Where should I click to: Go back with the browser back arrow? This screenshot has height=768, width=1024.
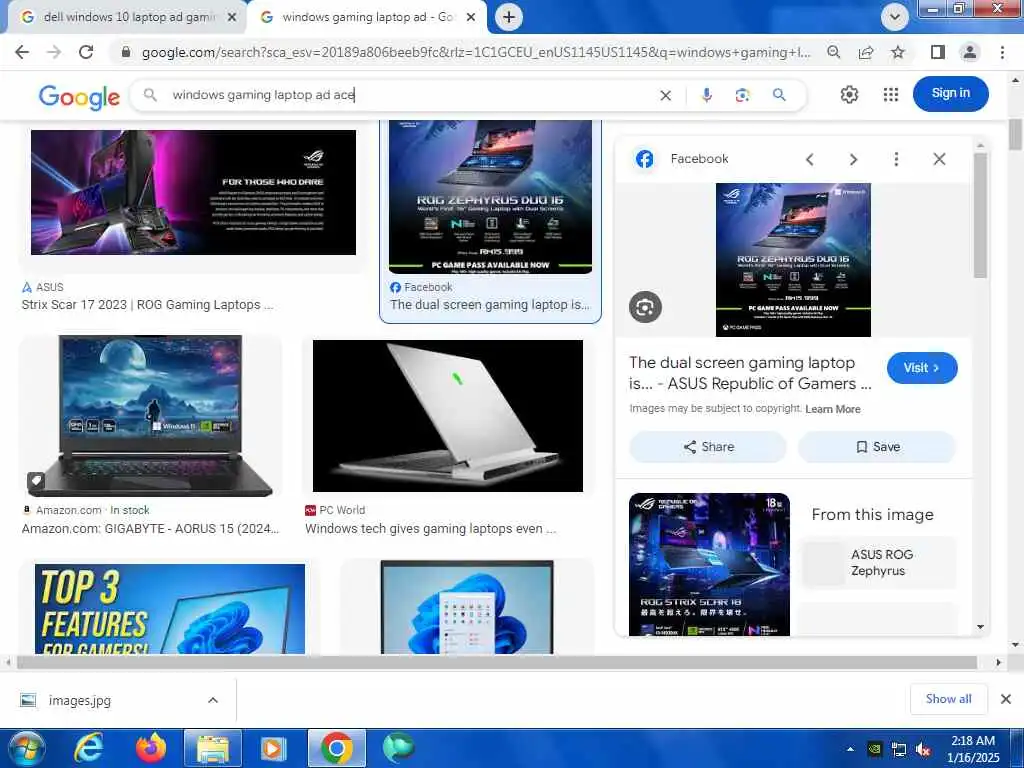tap(22, 52)
